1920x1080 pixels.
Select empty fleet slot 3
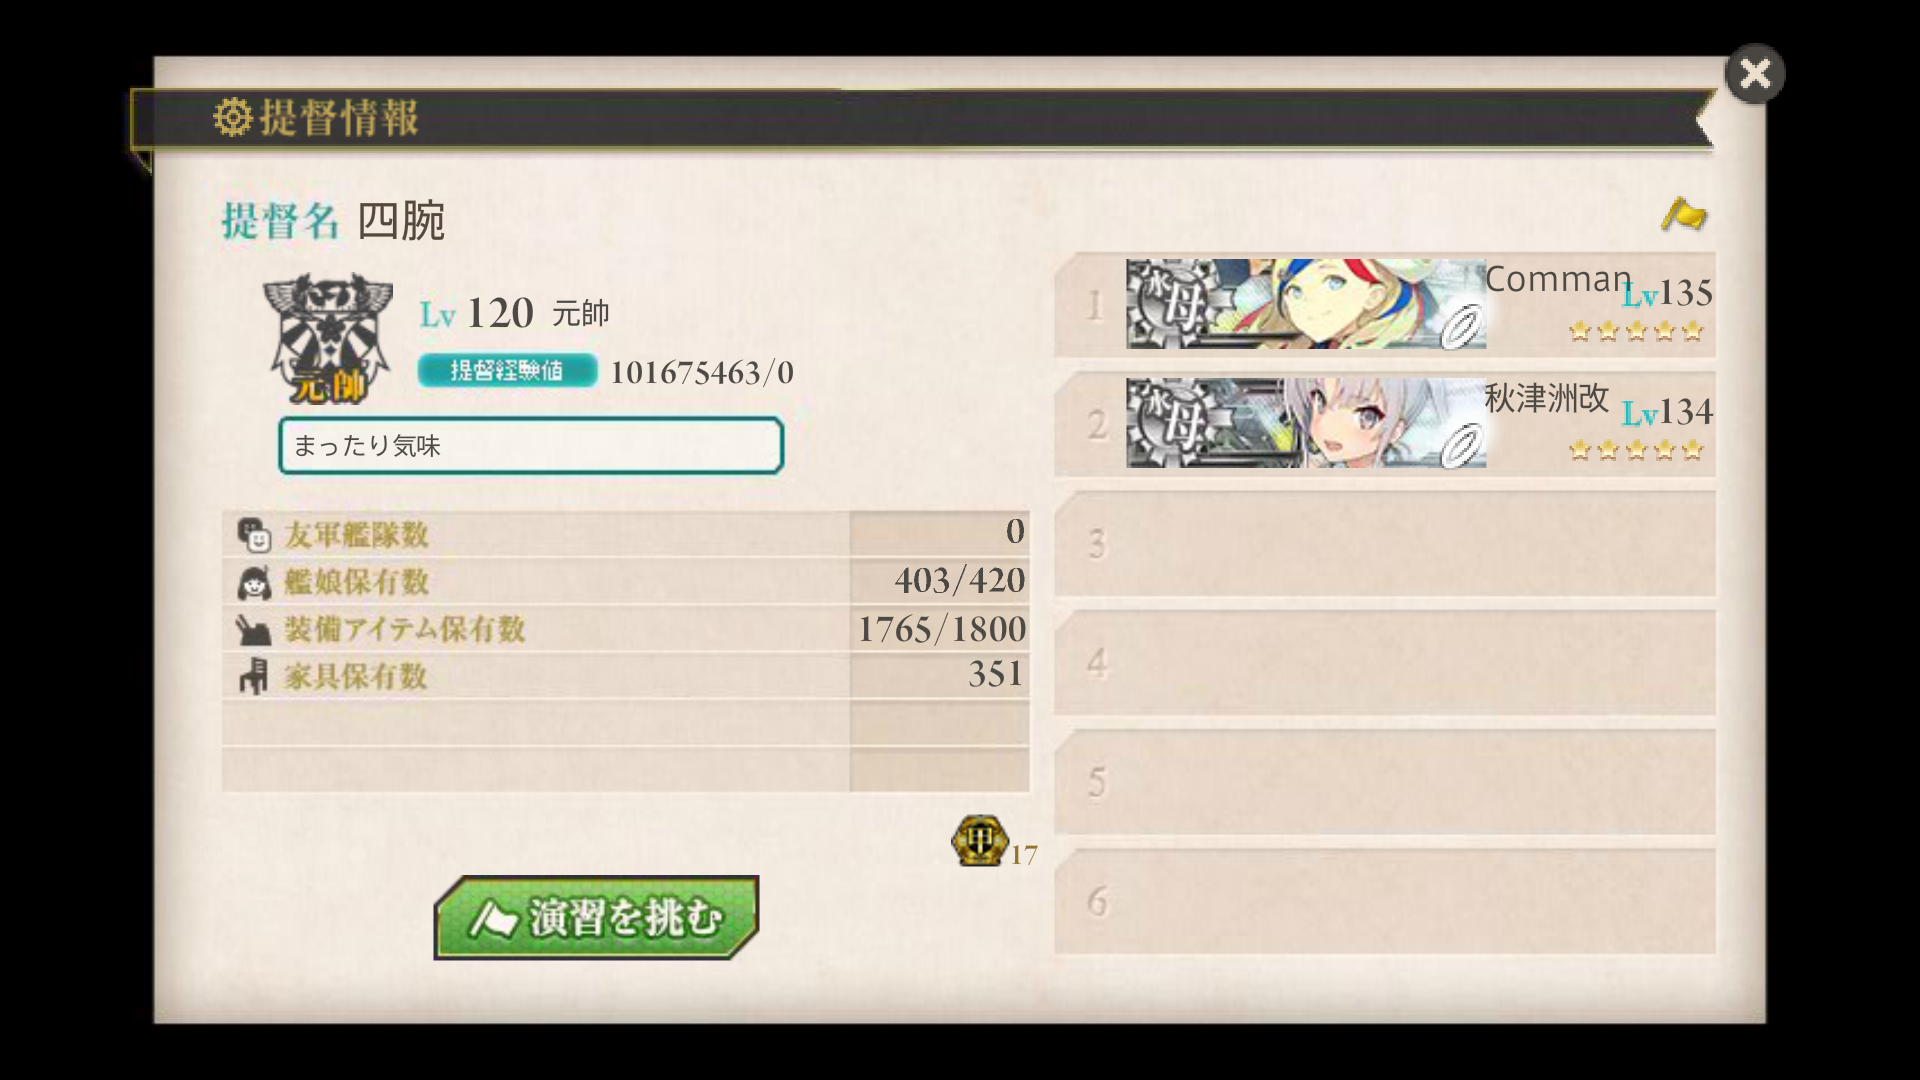pos(1385,543)
